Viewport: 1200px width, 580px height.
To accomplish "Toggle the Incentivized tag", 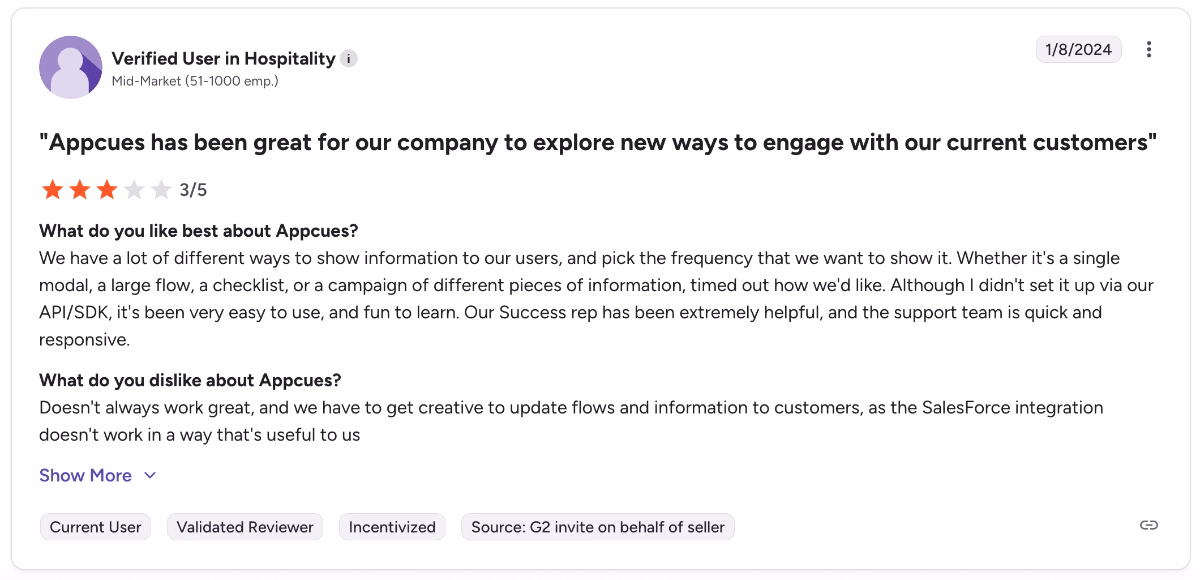I will coord(392,527).
